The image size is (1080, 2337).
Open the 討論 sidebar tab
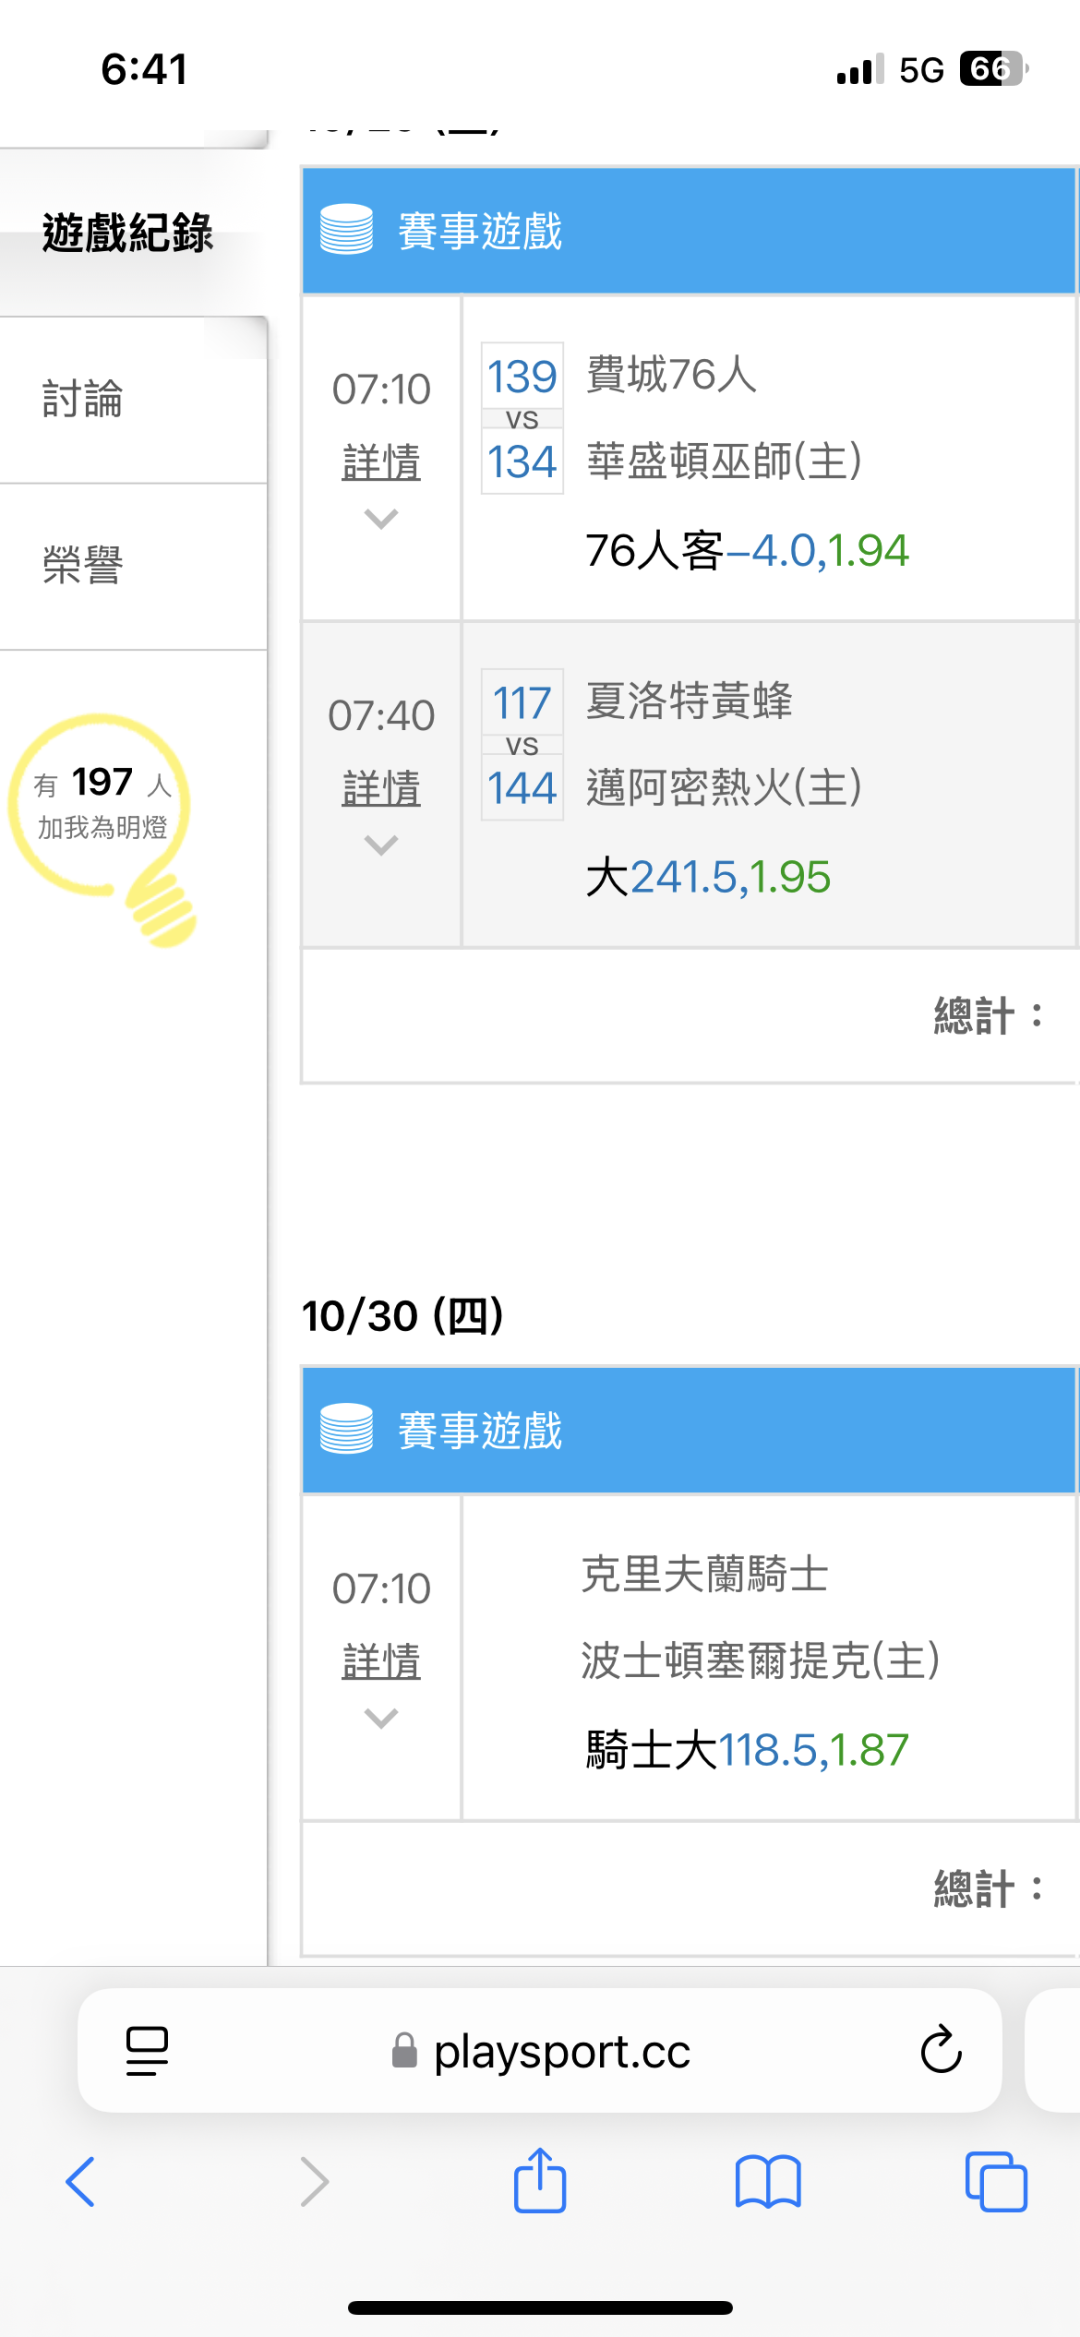83,399
